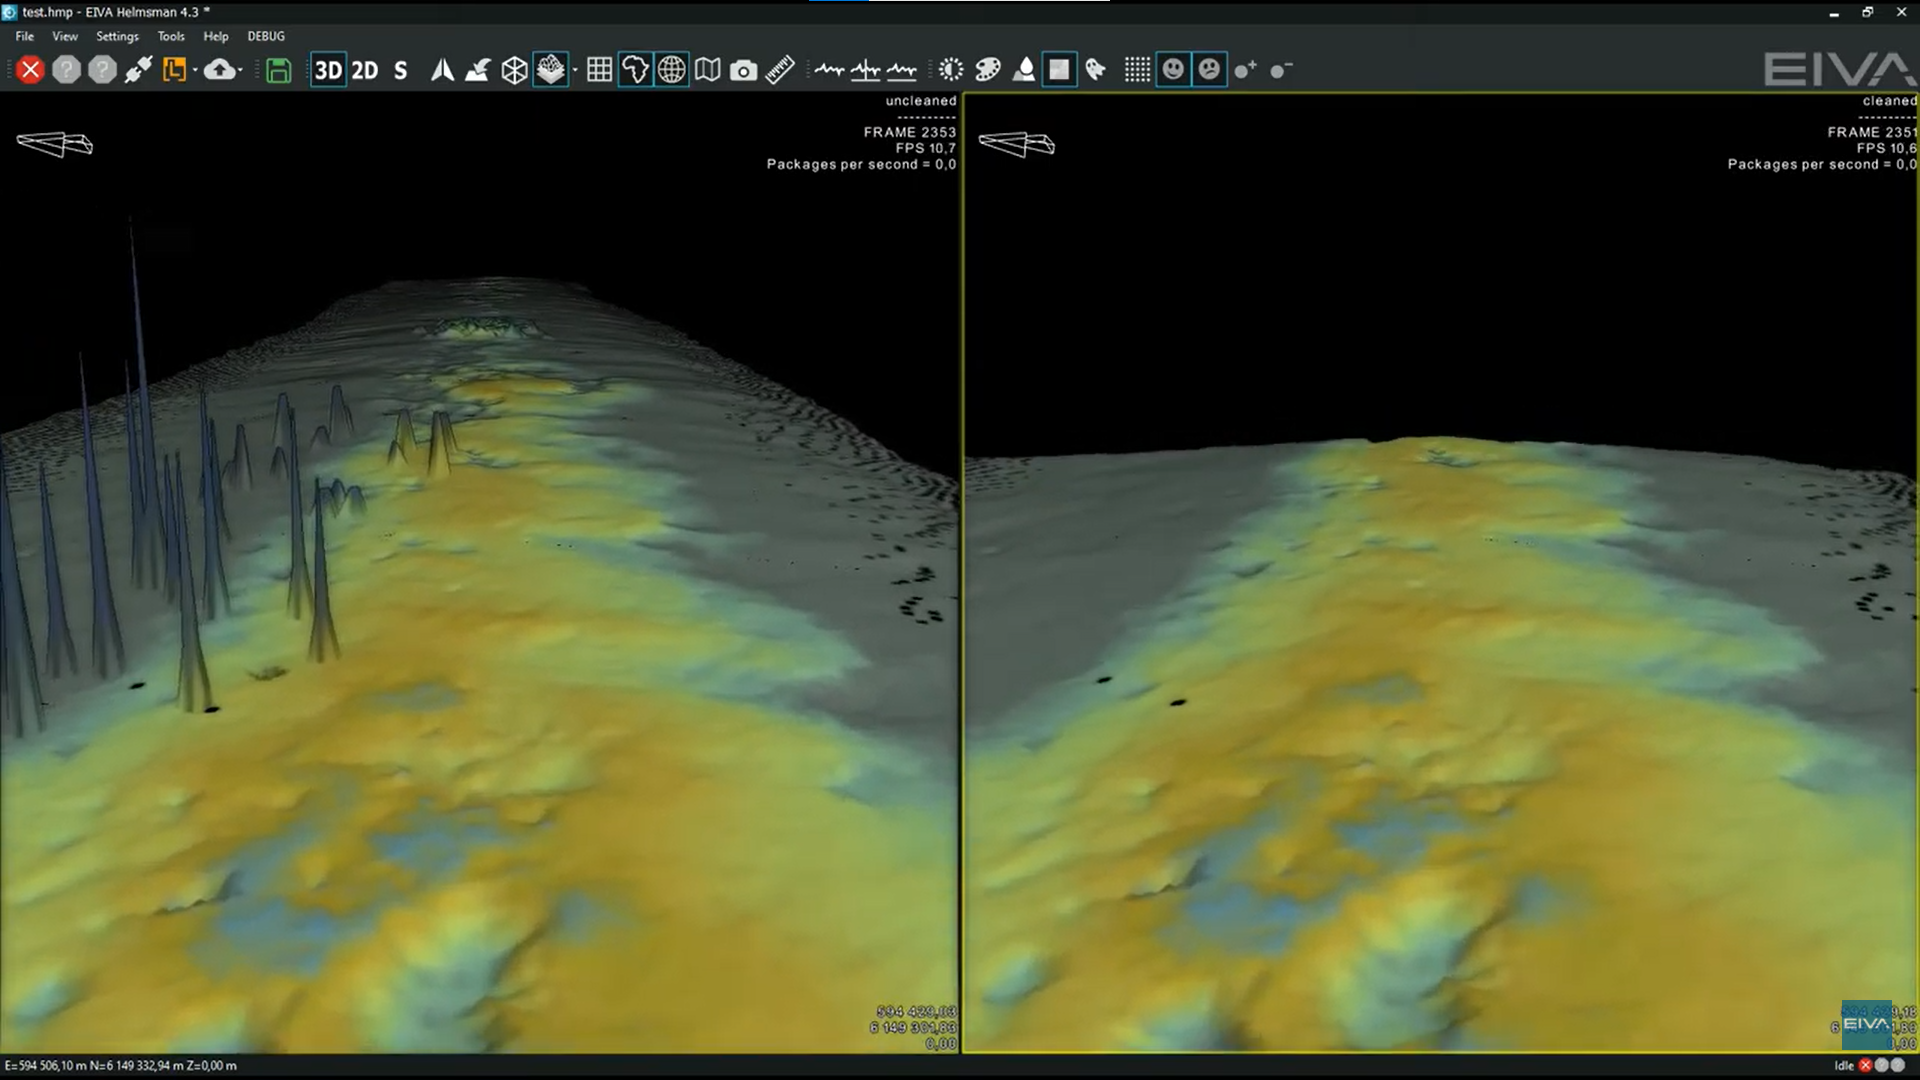Click the brightness/contrast sun icon
This screenshot has height=1080, width=1920.
[950, 70]
